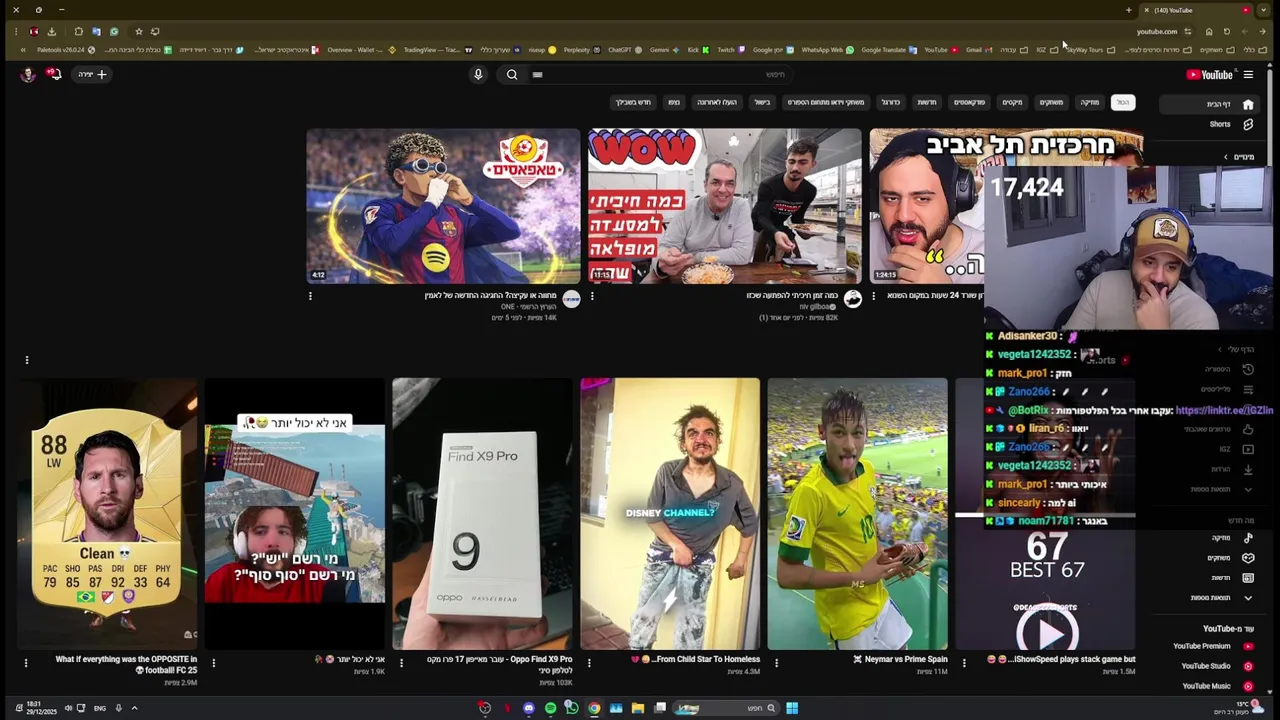Open the Google Translate bookmark
1280x720 pixels.
coord(888,49)
